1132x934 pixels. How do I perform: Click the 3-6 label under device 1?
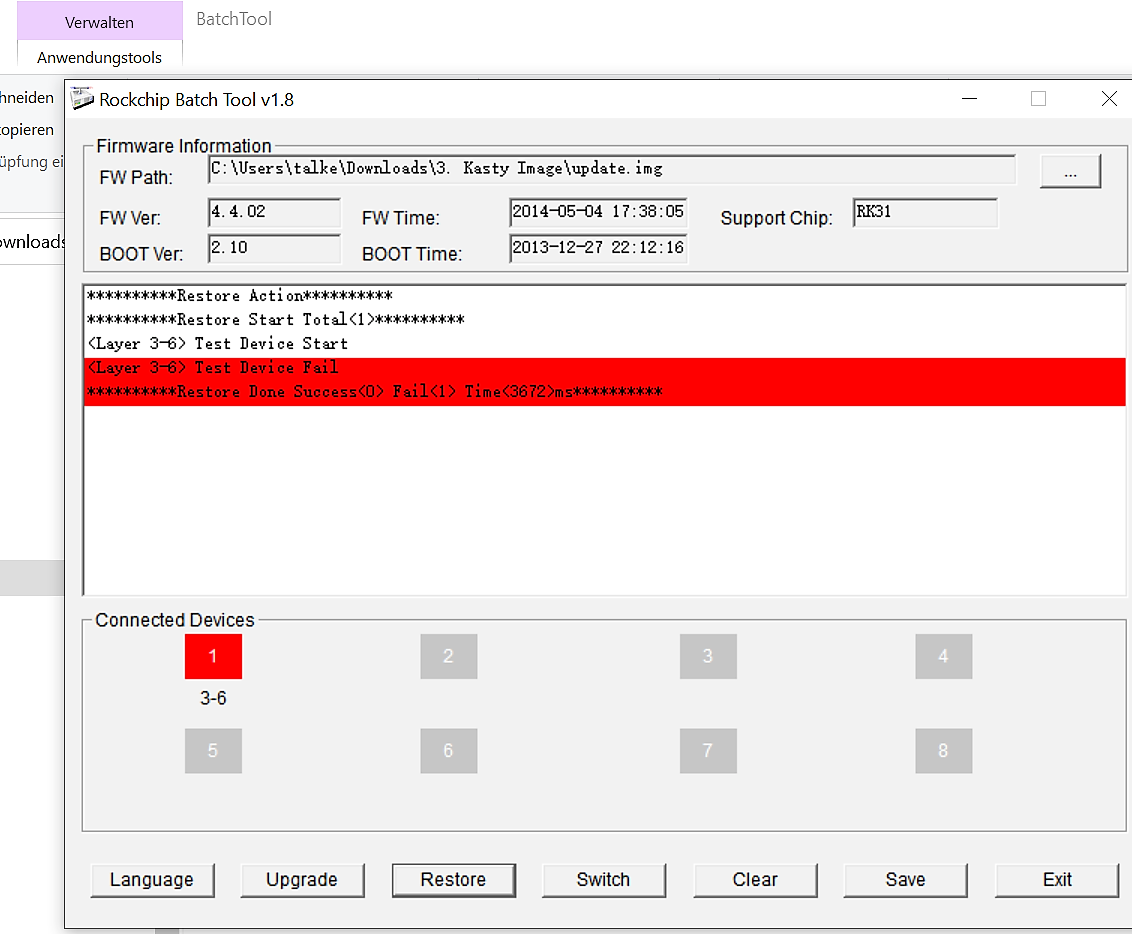coord(213,698)
